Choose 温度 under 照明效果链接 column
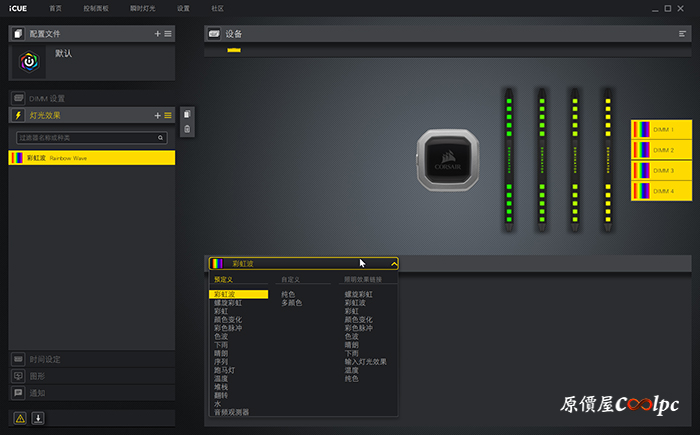 click(x=351, y=370)
